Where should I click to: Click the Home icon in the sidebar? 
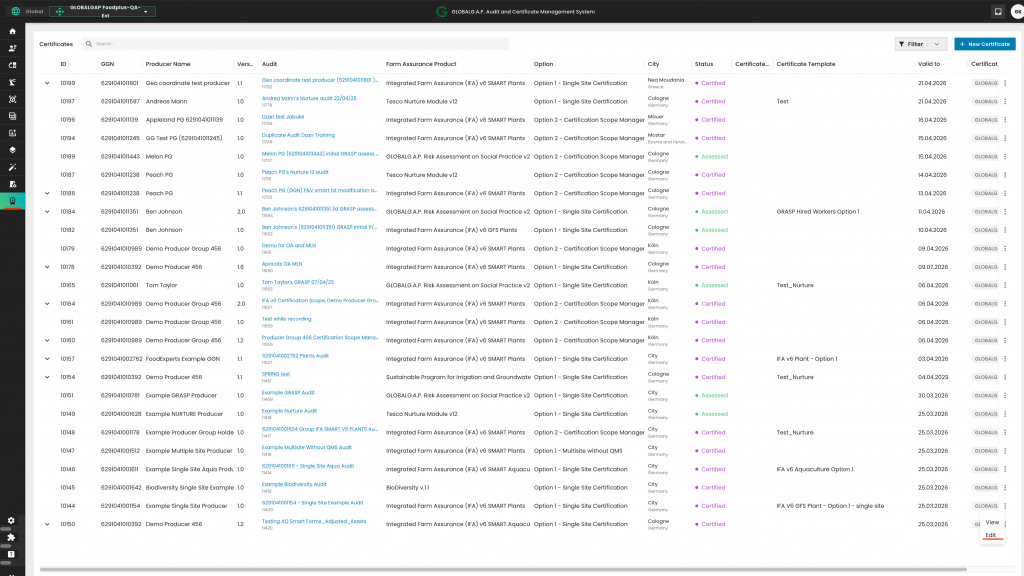click(12, 31)
